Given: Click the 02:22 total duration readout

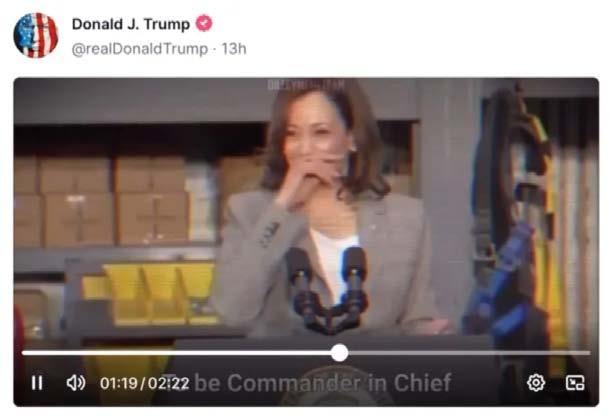Looking at the screenshot, I should pos(168,384).
